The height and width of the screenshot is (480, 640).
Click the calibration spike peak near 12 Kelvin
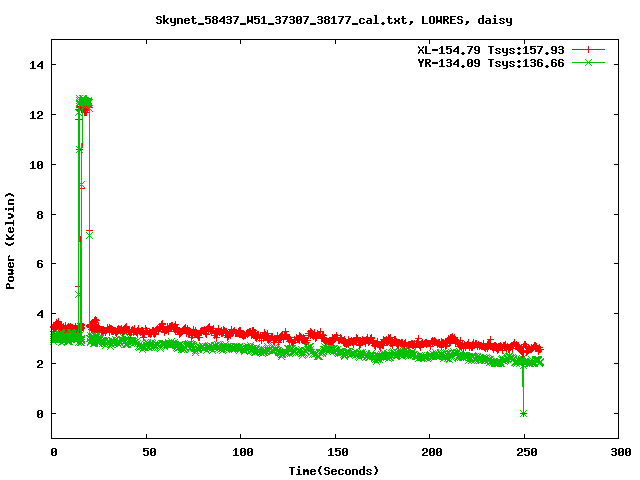pos(84,103)
